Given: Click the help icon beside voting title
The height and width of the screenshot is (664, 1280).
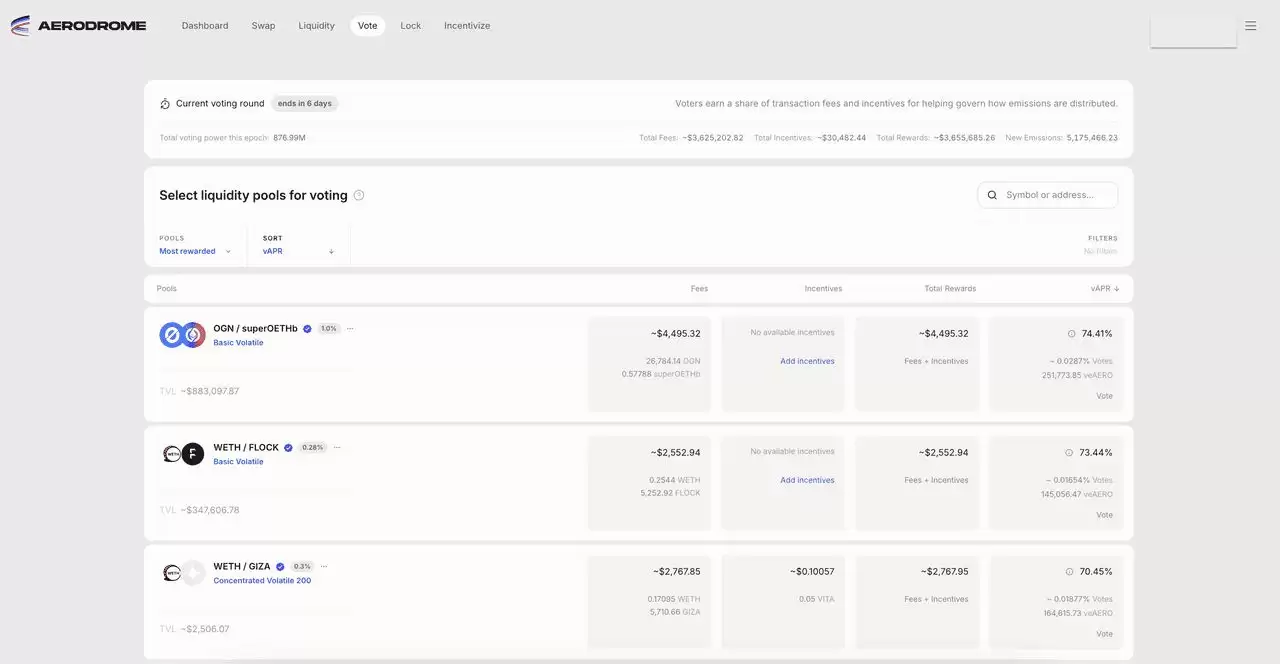Looking at the screenshot, I should 359,196.
